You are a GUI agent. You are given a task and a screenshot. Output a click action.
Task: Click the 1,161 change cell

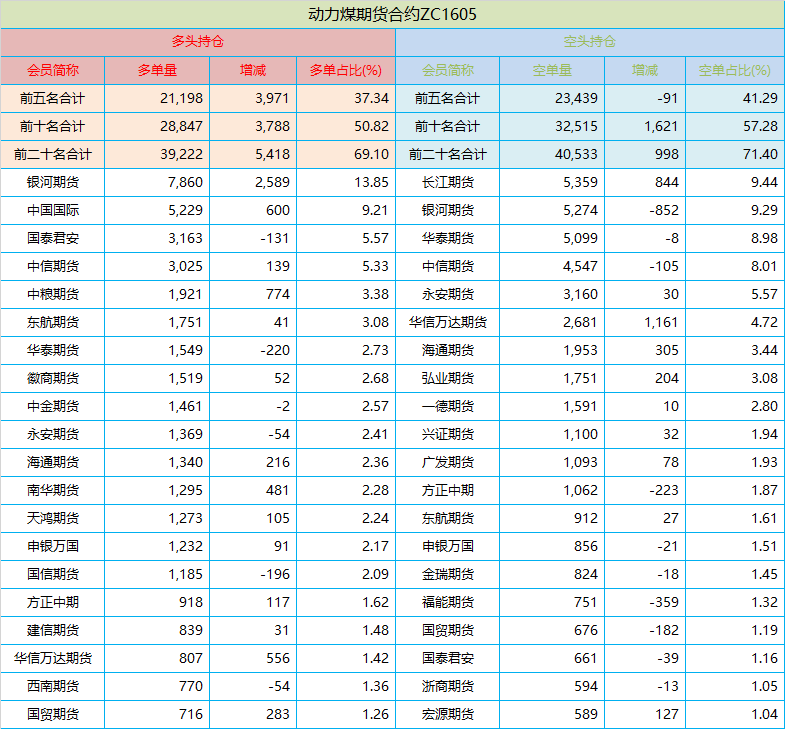(x=645, y=322)
